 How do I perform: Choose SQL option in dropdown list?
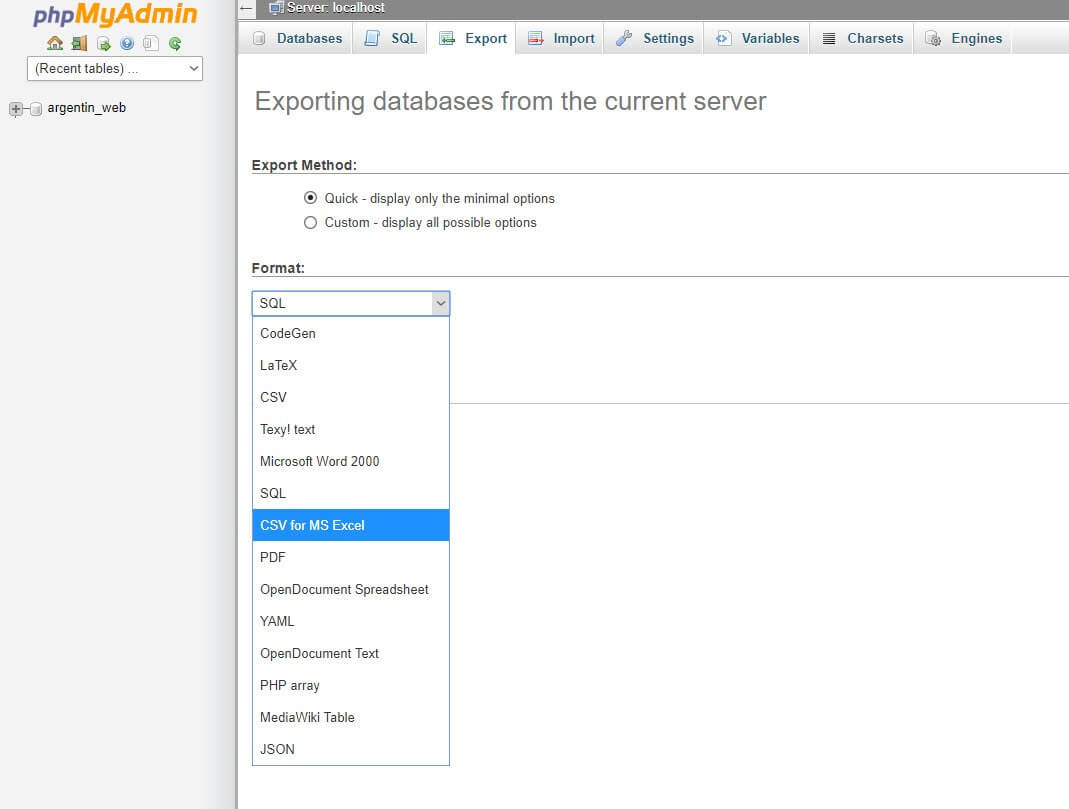[x=350, y=493]
